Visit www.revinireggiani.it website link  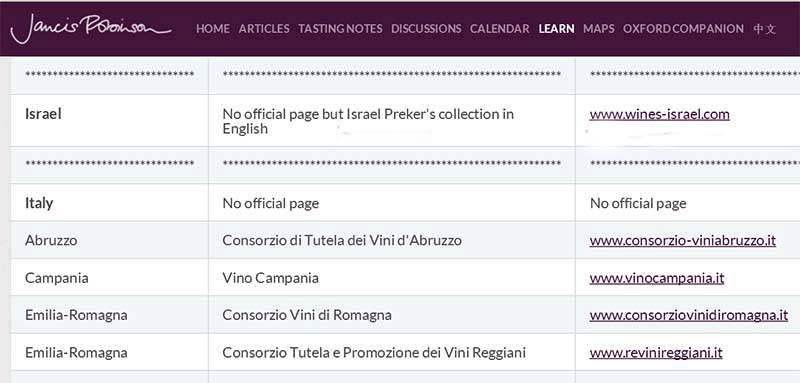point(656,353)
